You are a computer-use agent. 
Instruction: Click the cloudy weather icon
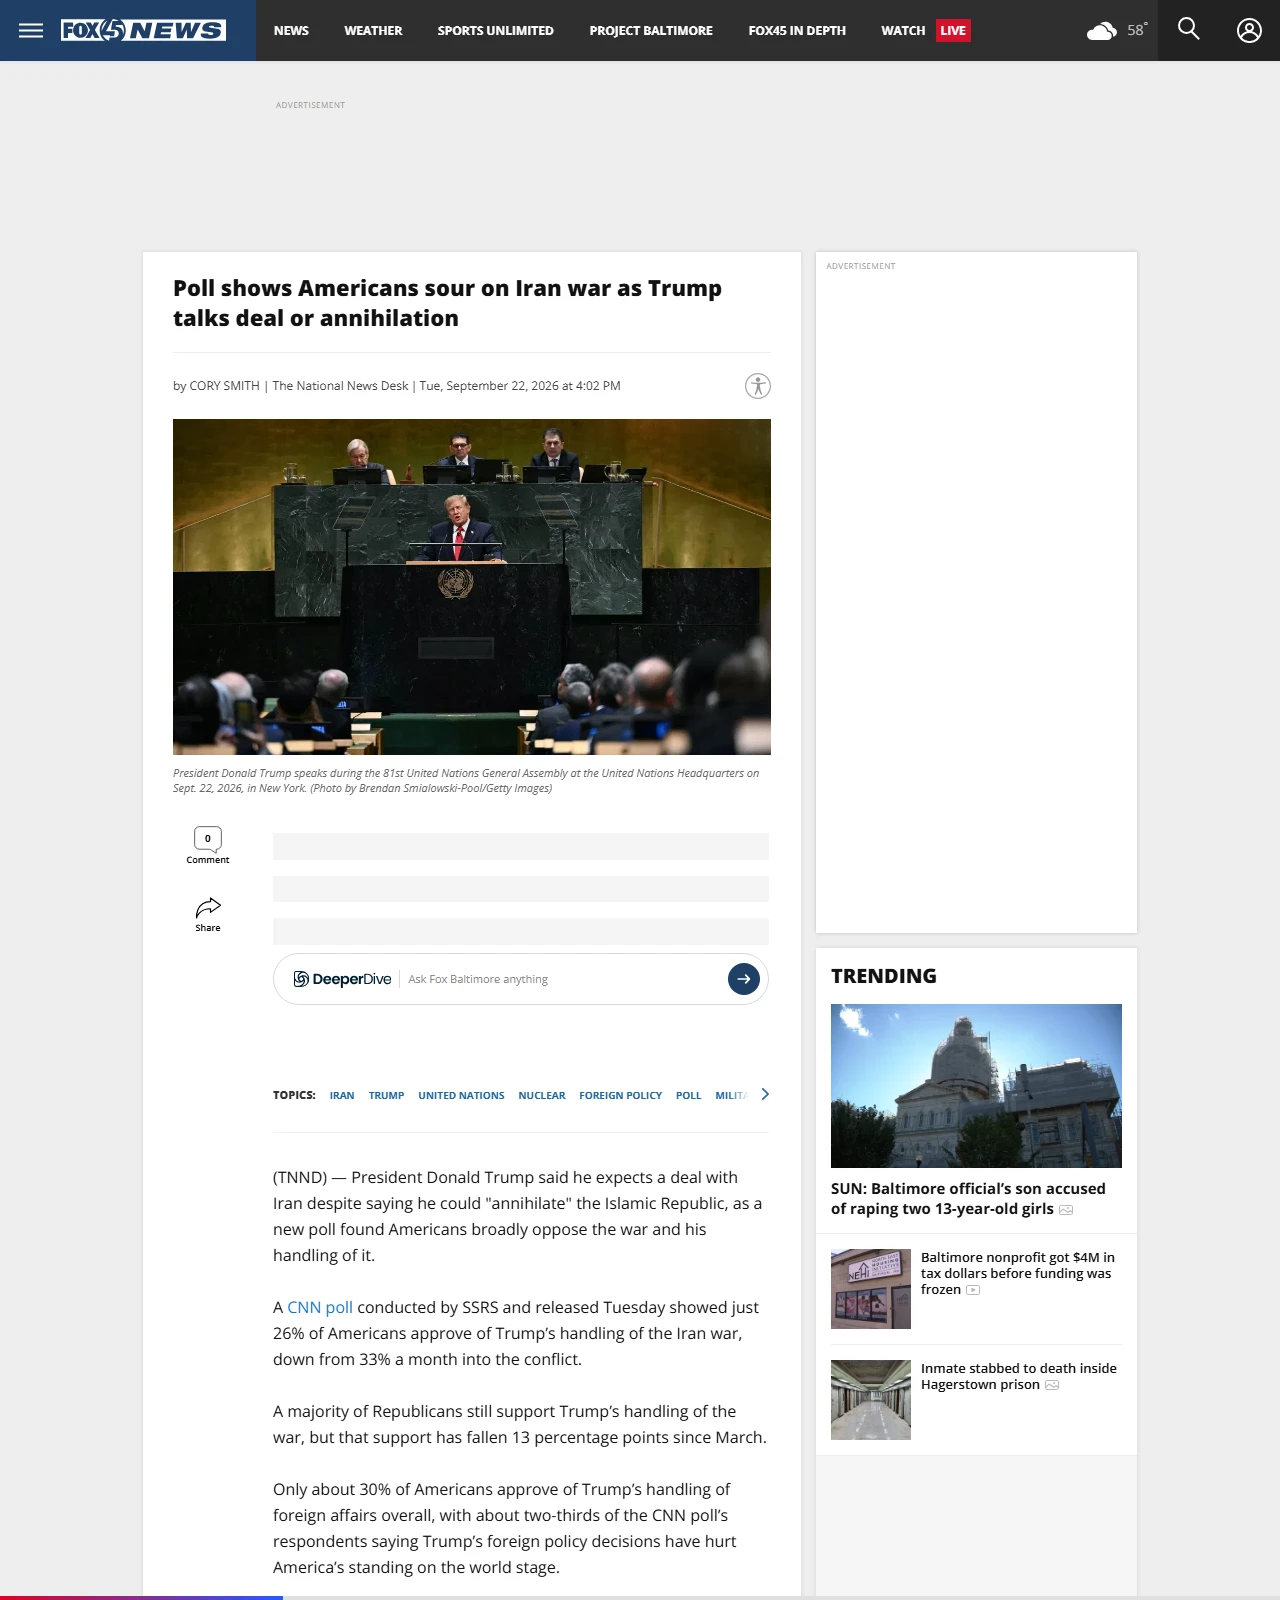(x=1102, y=31)
